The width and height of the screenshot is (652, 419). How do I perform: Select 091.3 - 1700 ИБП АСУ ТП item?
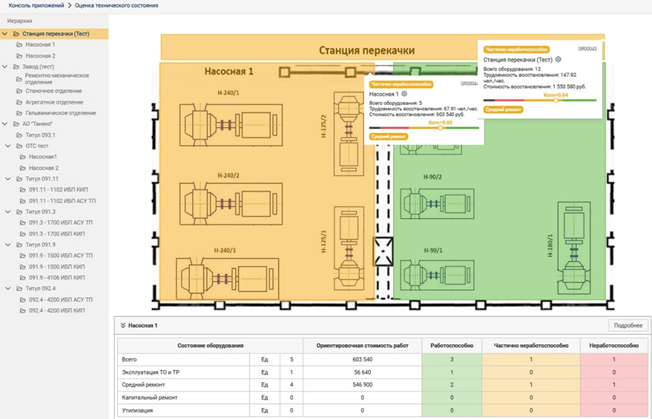61,222
